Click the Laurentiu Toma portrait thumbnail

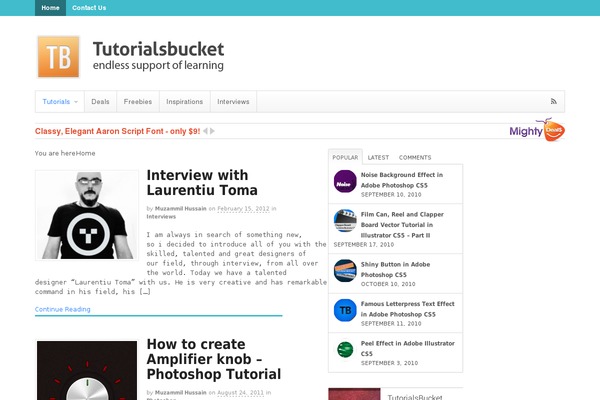87,216
